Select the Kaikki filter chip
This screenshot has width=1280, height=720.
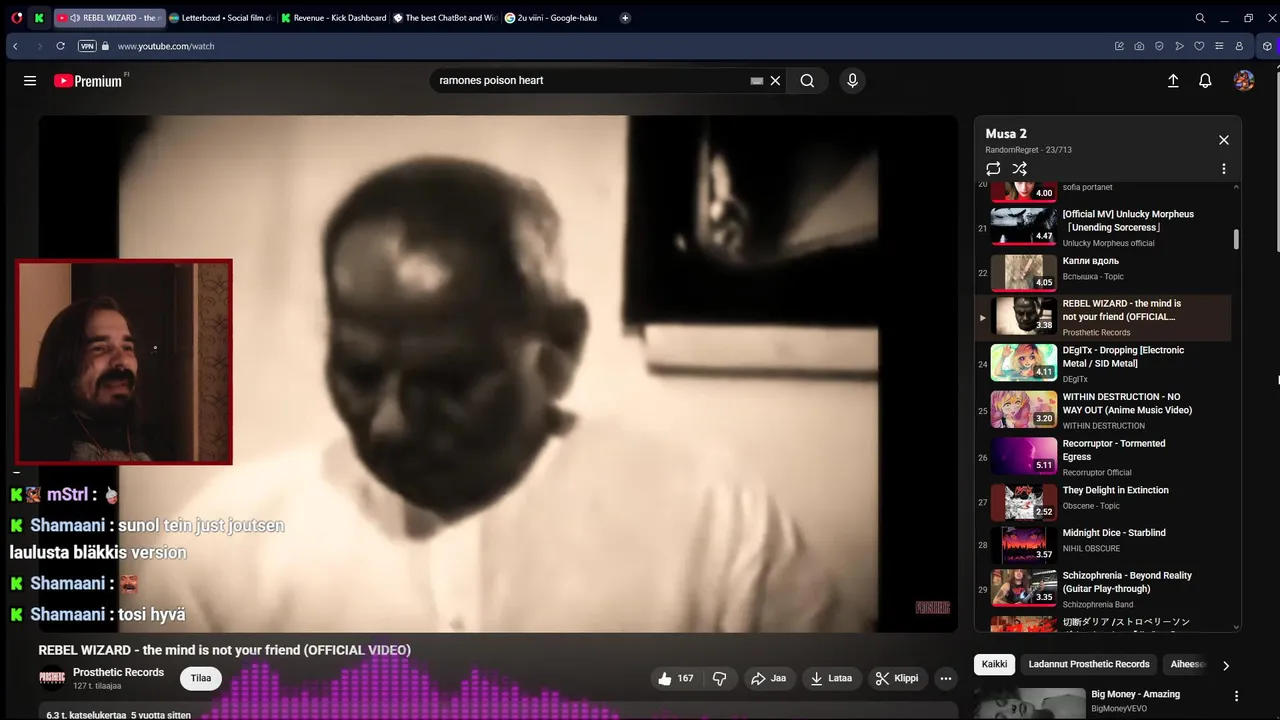pyautogui.click(x=994, y=664)
